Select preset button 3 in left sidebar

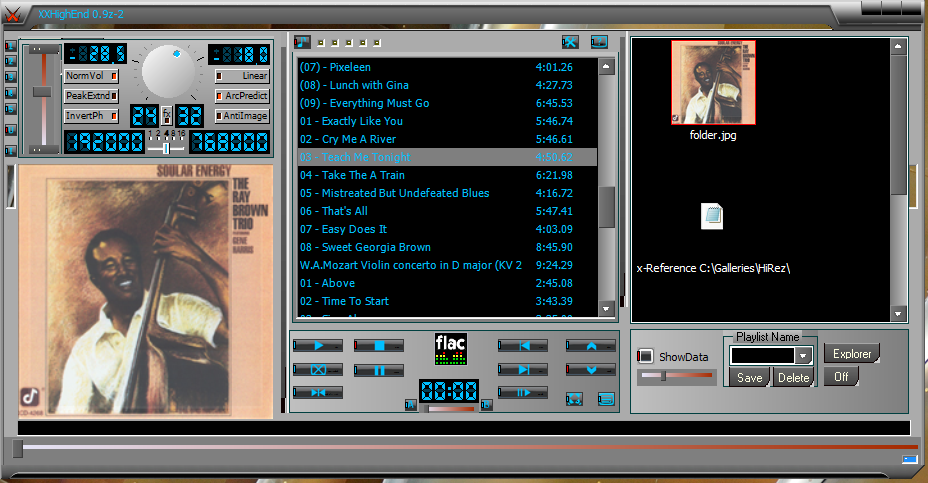click(10, 77)
